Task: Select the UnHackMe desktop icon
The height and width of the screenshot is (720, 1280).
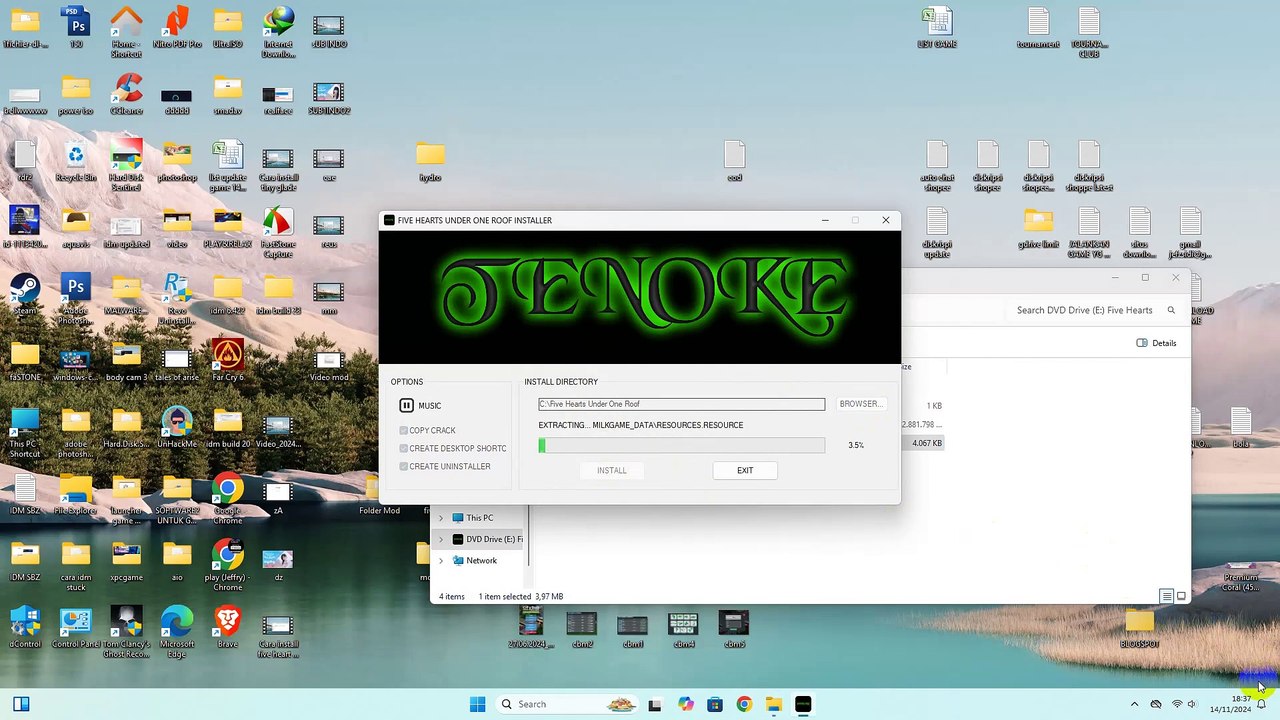Action: tap(177, 428)
